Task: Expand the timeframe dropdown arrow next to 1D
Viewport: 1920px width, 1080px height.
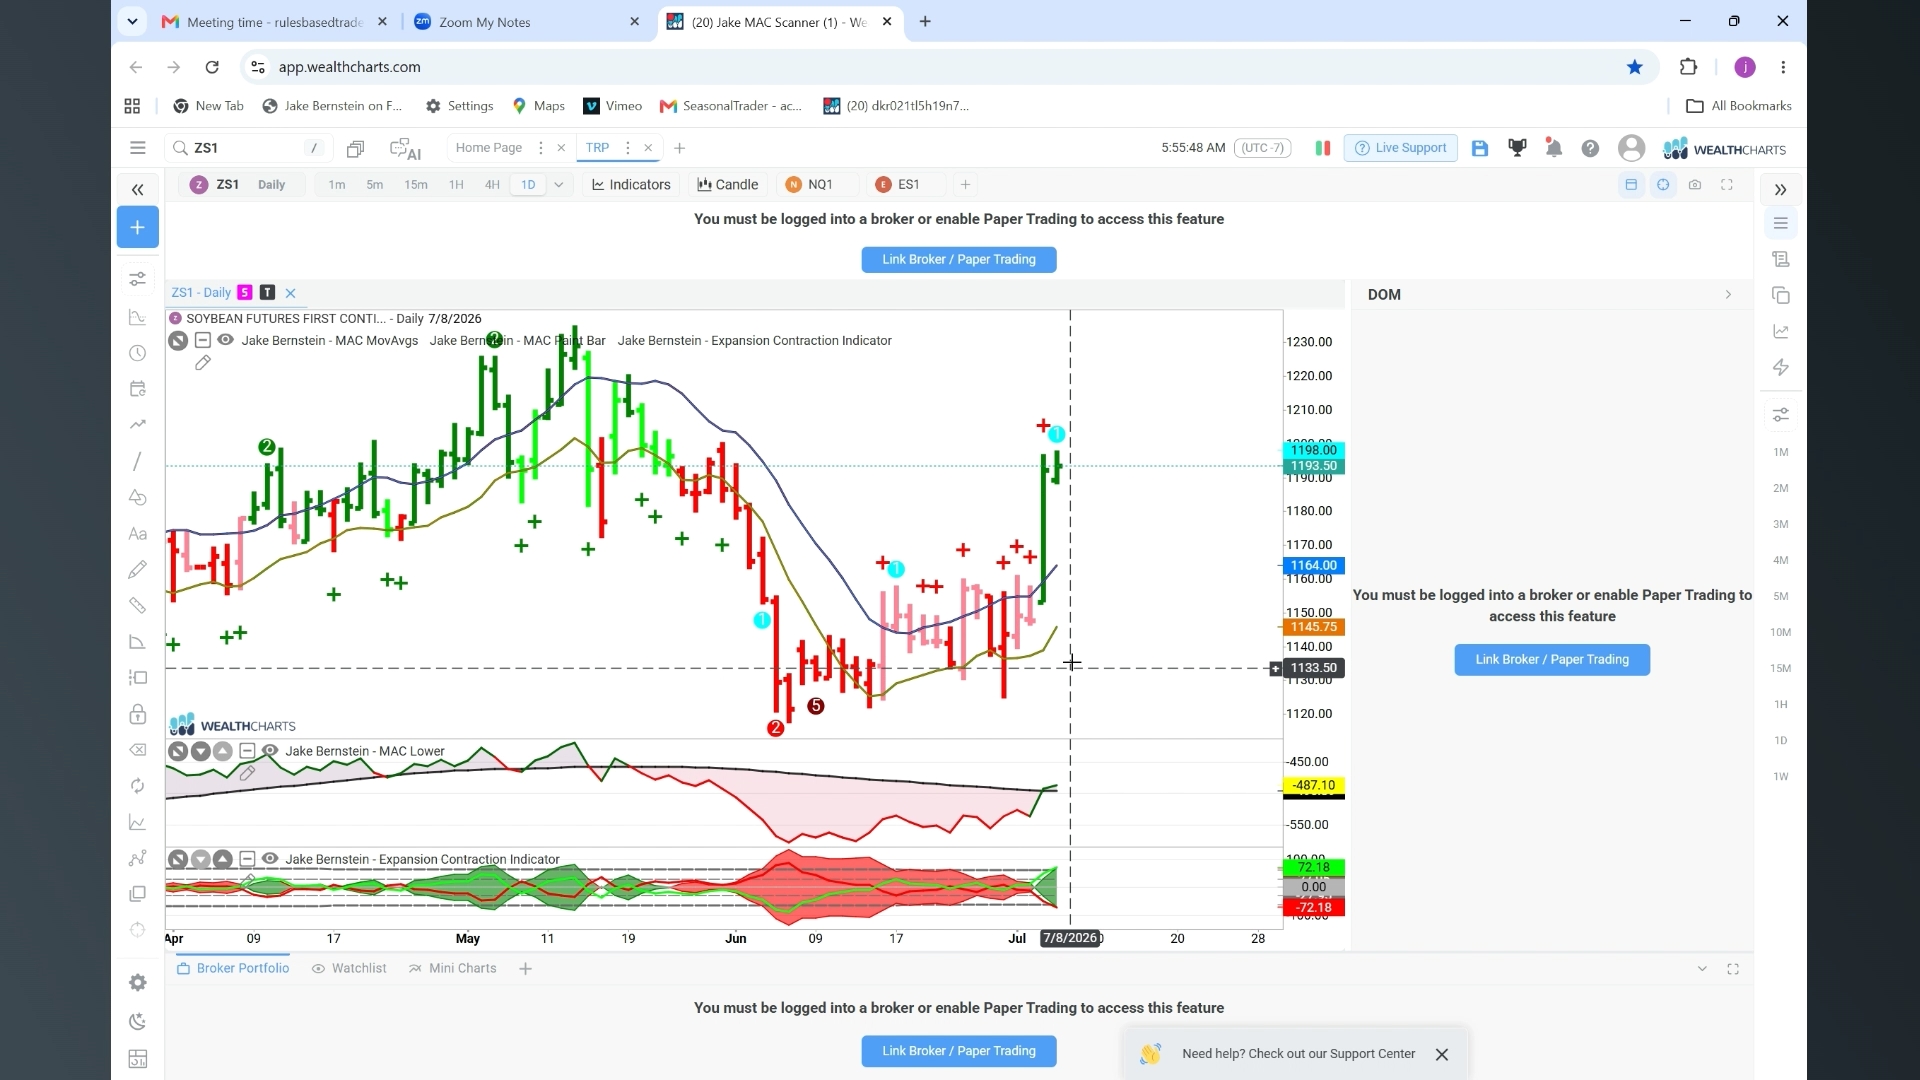Action: 559,185
